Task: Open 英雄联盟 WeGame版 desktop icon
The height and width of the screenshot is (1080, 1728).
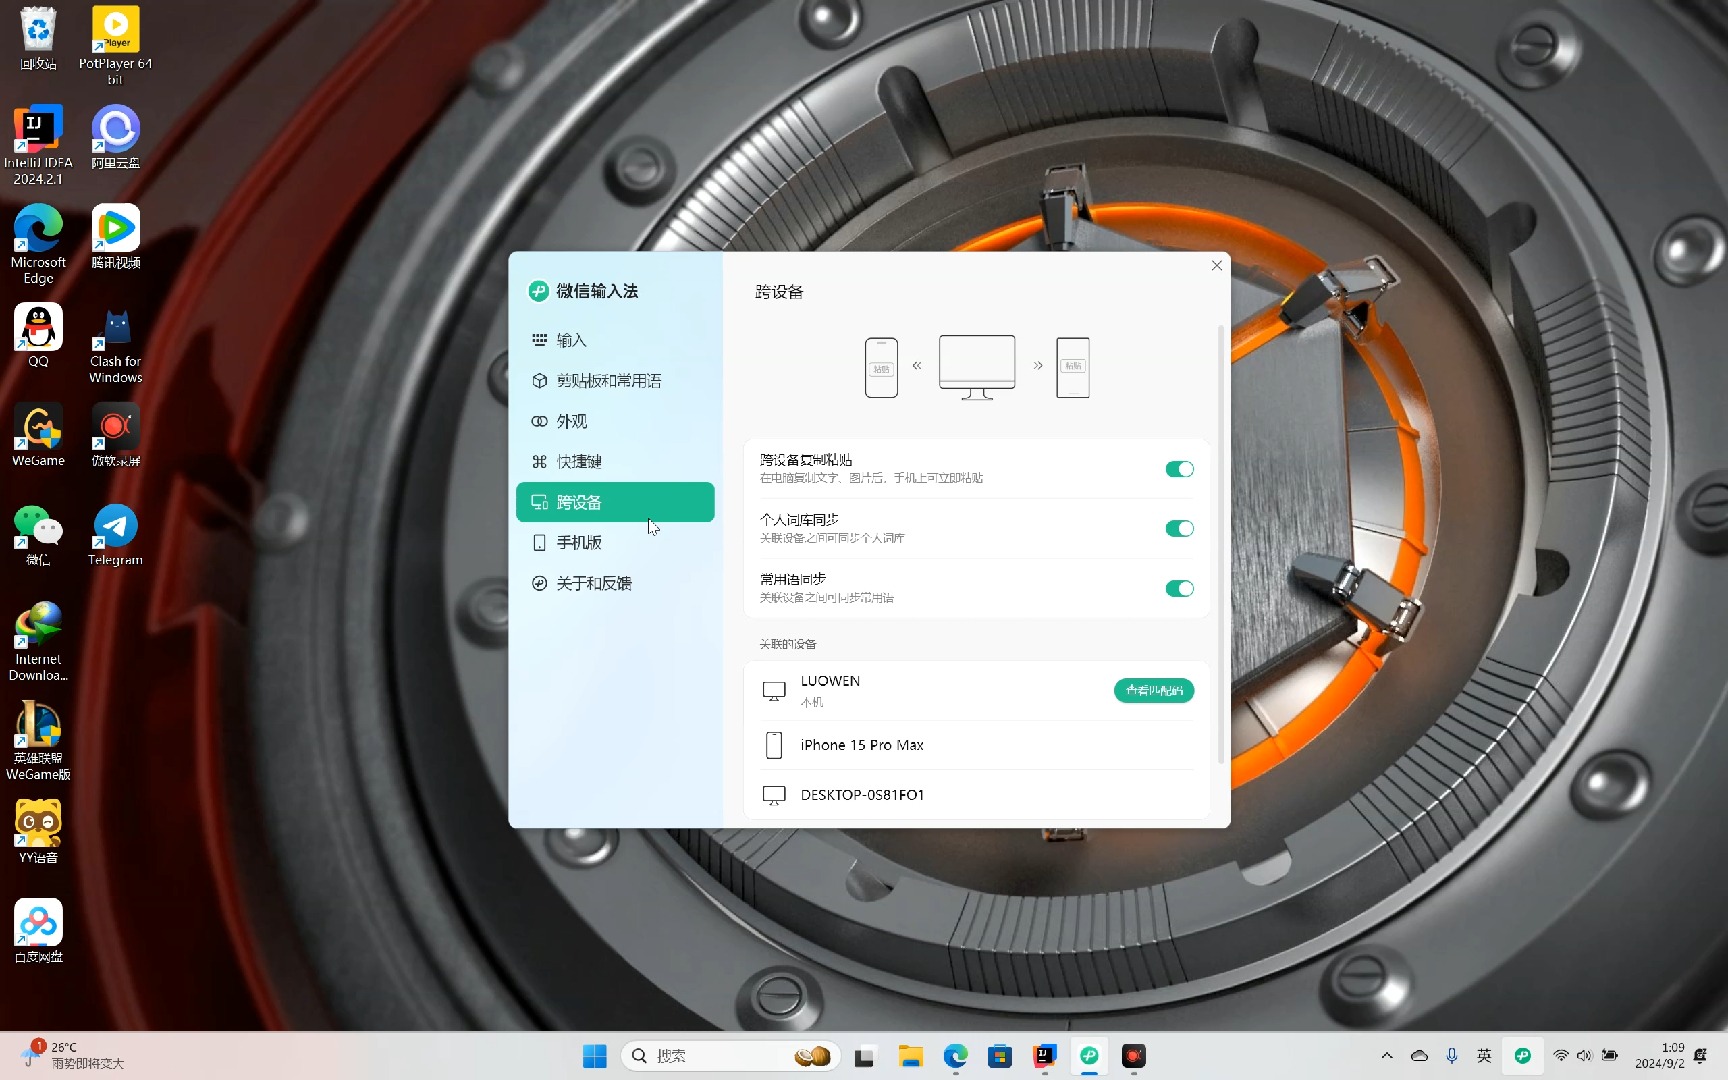Action: 38,740
